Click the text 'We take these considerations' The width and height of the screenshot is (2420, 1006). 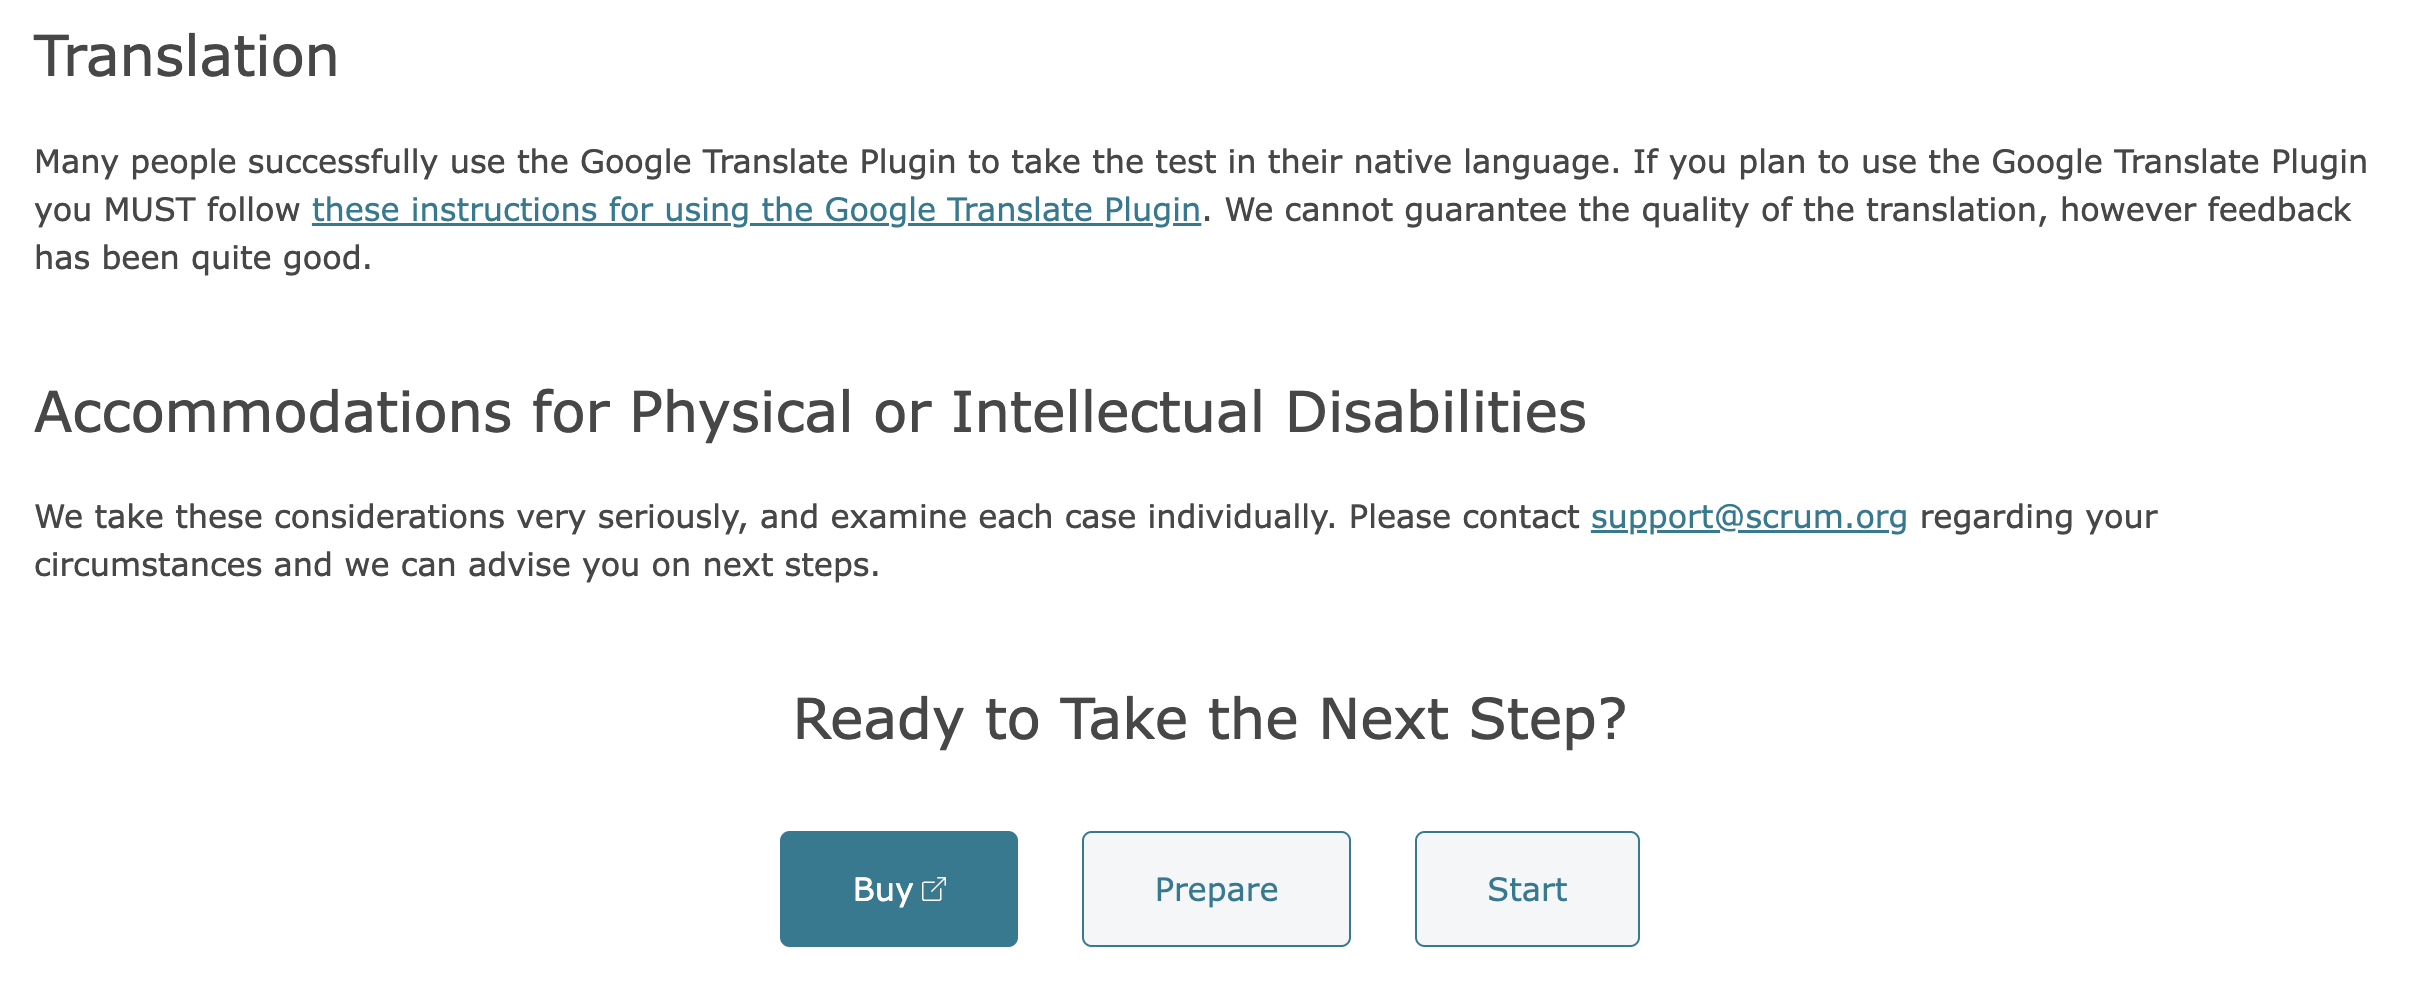[269, 517]
